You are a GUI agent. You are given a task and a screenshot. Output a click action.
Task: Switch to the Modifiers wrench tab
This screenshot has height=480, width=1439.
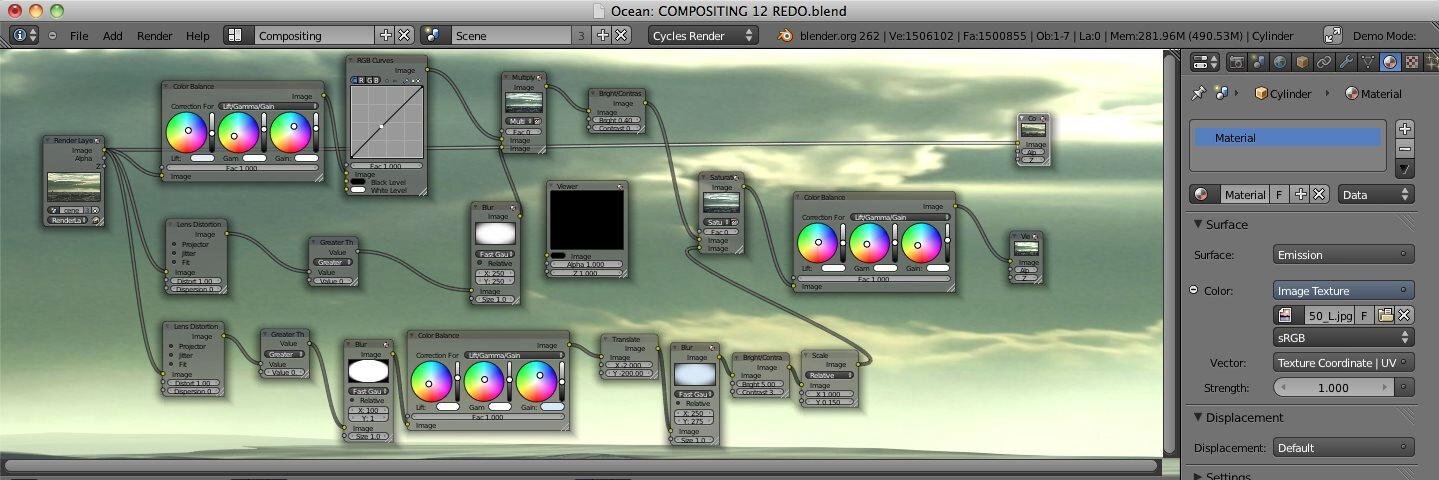tap(1346, 62)
